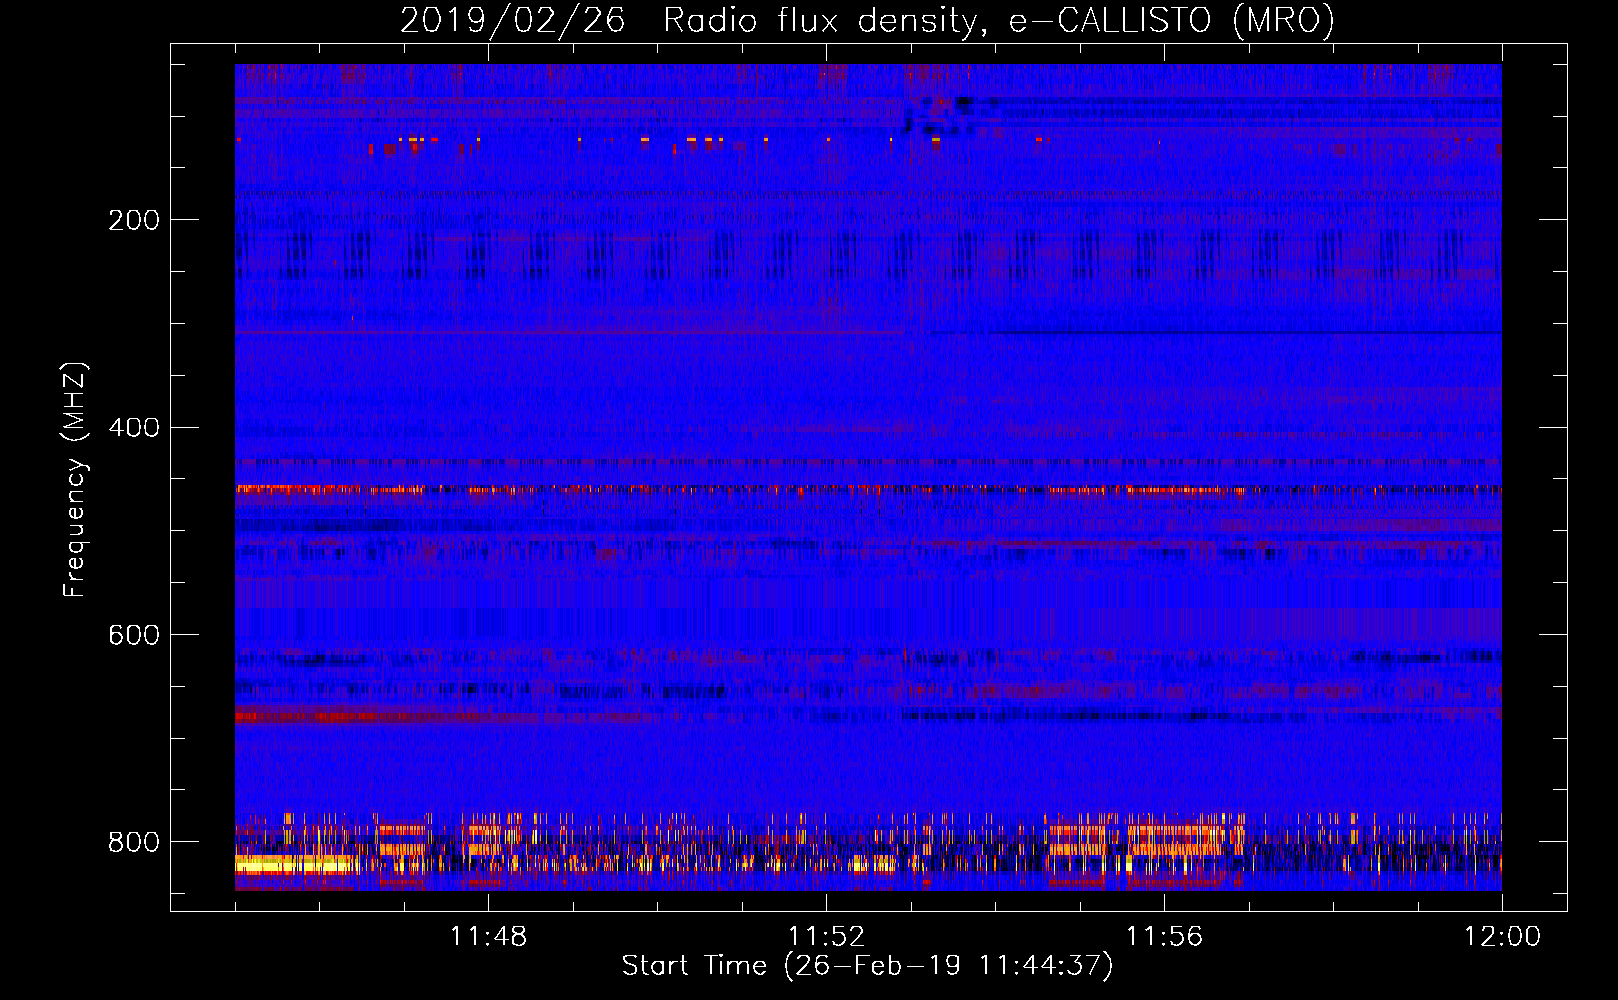
Task: Click the 'Start Time (26-Feb-19 11:44:37)' label
Action: (x=867, y=966)
